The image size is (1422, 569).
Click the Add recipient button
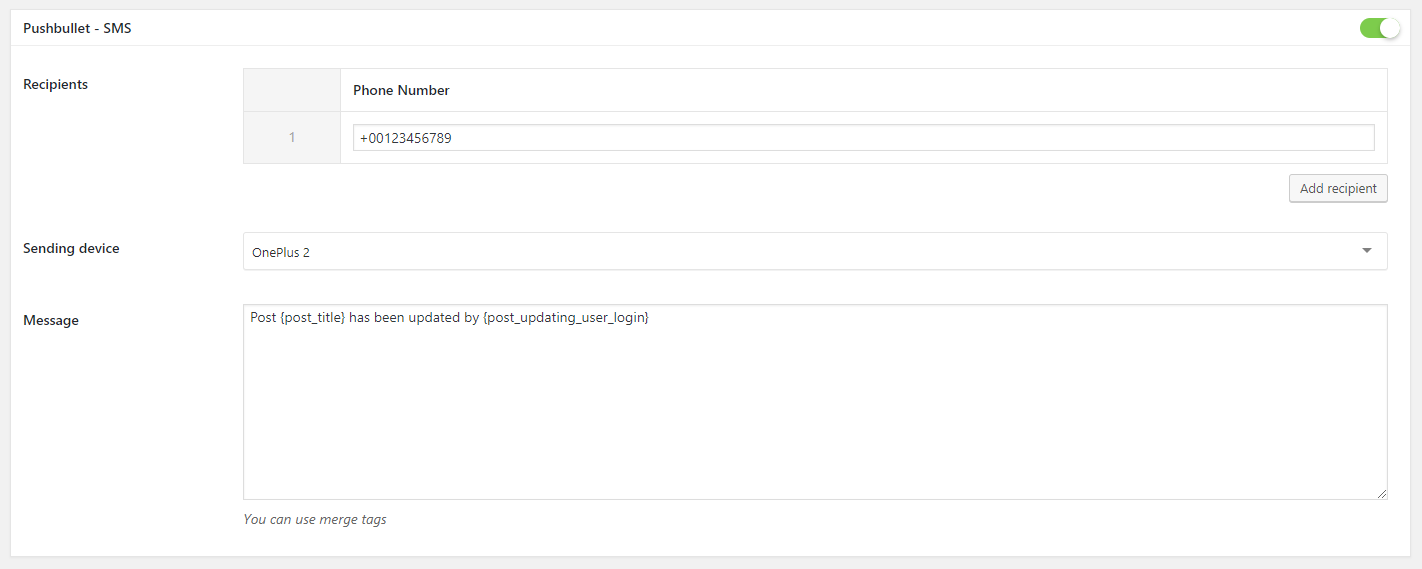coord(1338,188)
